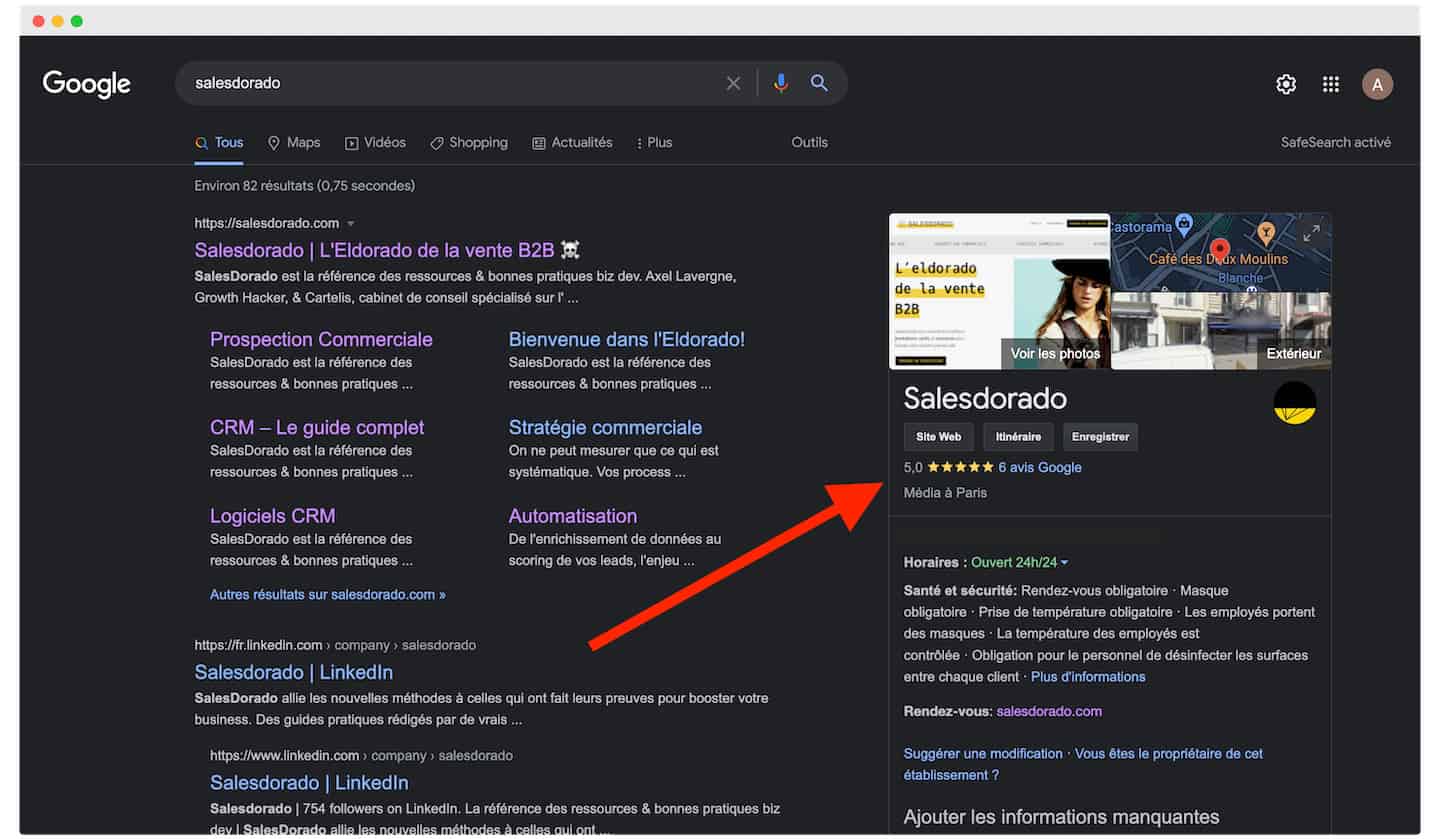Screen dimensions: 1440x839
Task: Click the Site Web button
Action: pyautogui.click(x=938, y=437)
